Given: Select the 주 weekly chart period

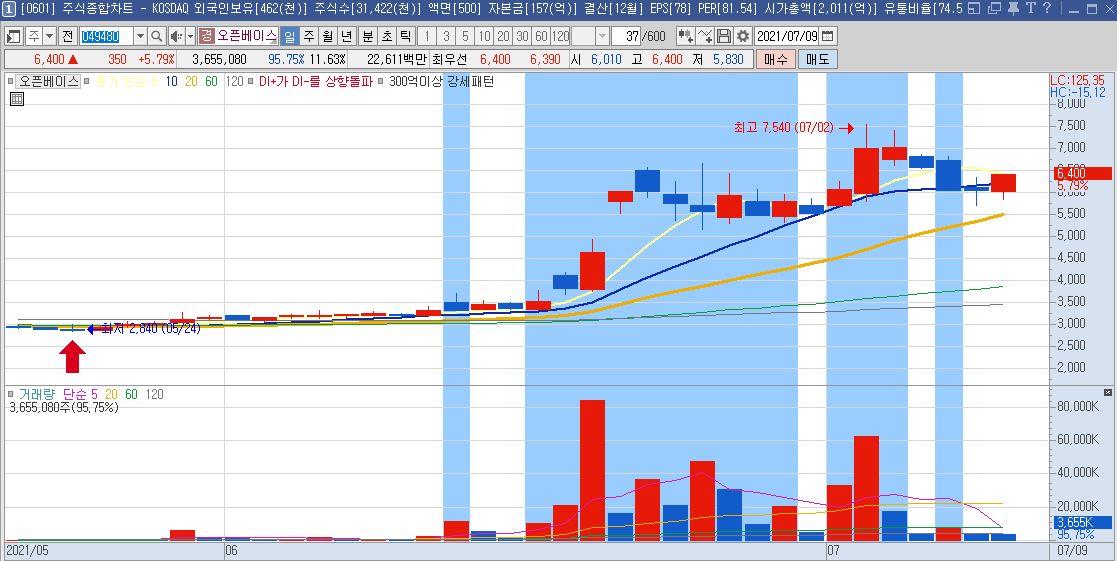Looking at the screenshot, I should click(x=309, y=36).
